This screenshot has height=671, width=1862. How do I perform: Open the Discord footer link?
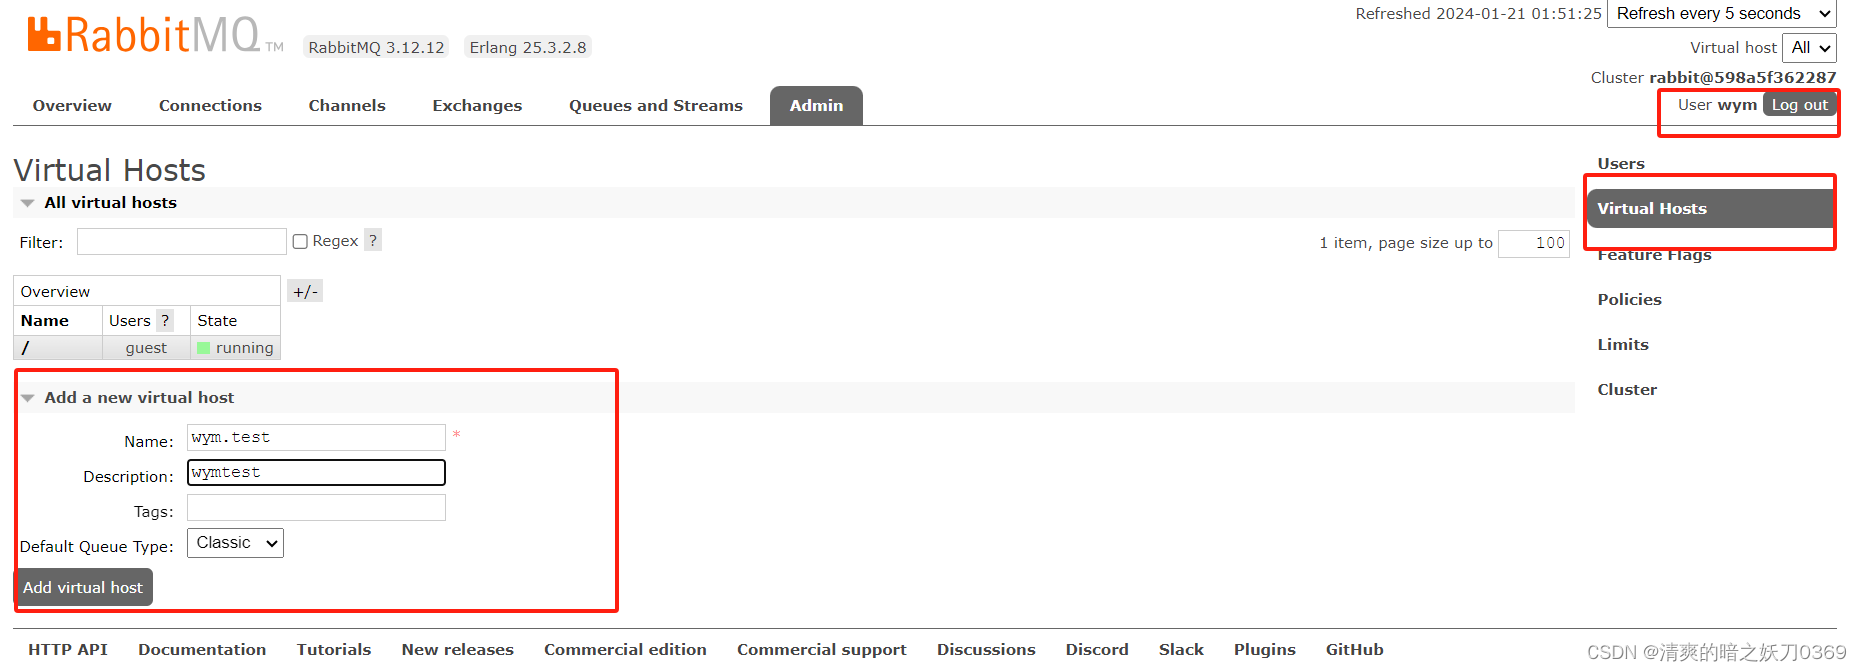tap(1097, 649)
